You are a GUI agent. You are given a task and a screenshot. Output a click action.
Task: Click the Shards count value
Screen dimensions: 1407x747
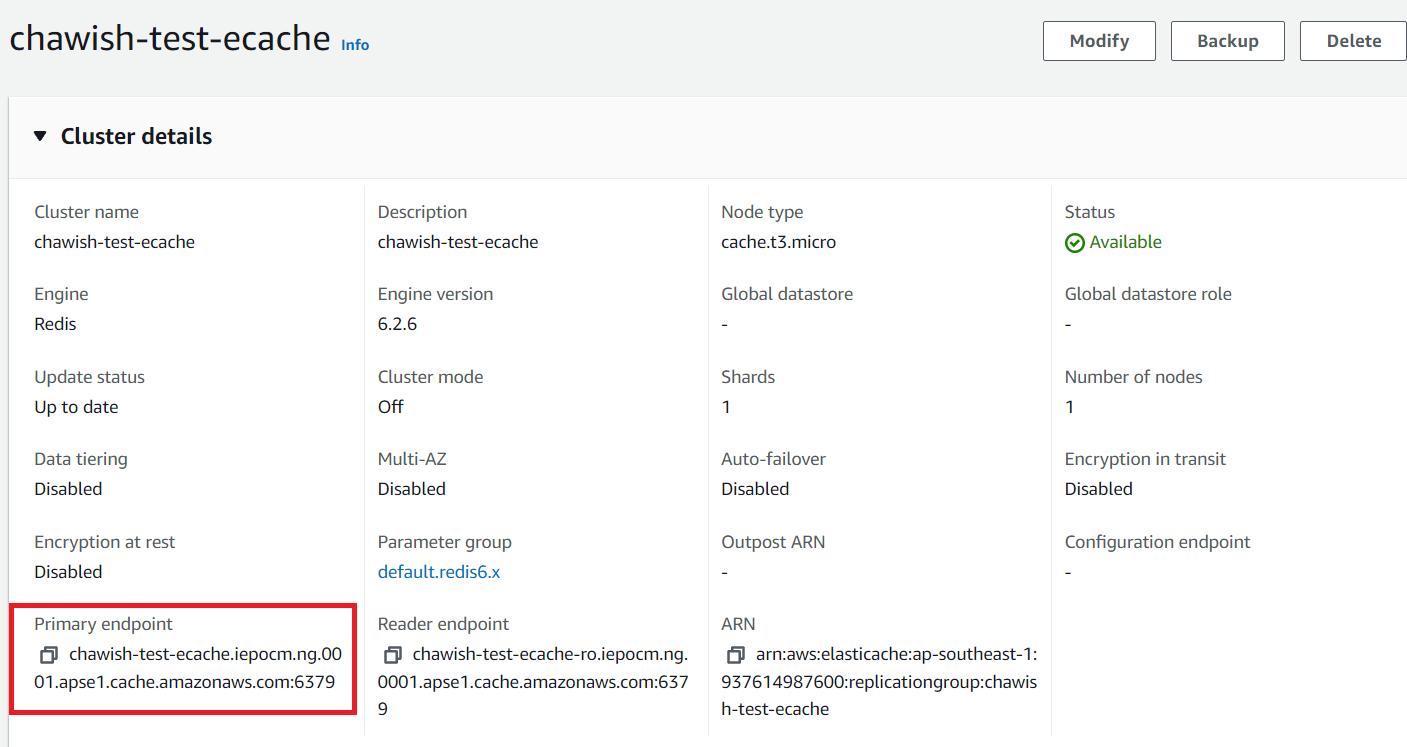(x=725, y=406)
